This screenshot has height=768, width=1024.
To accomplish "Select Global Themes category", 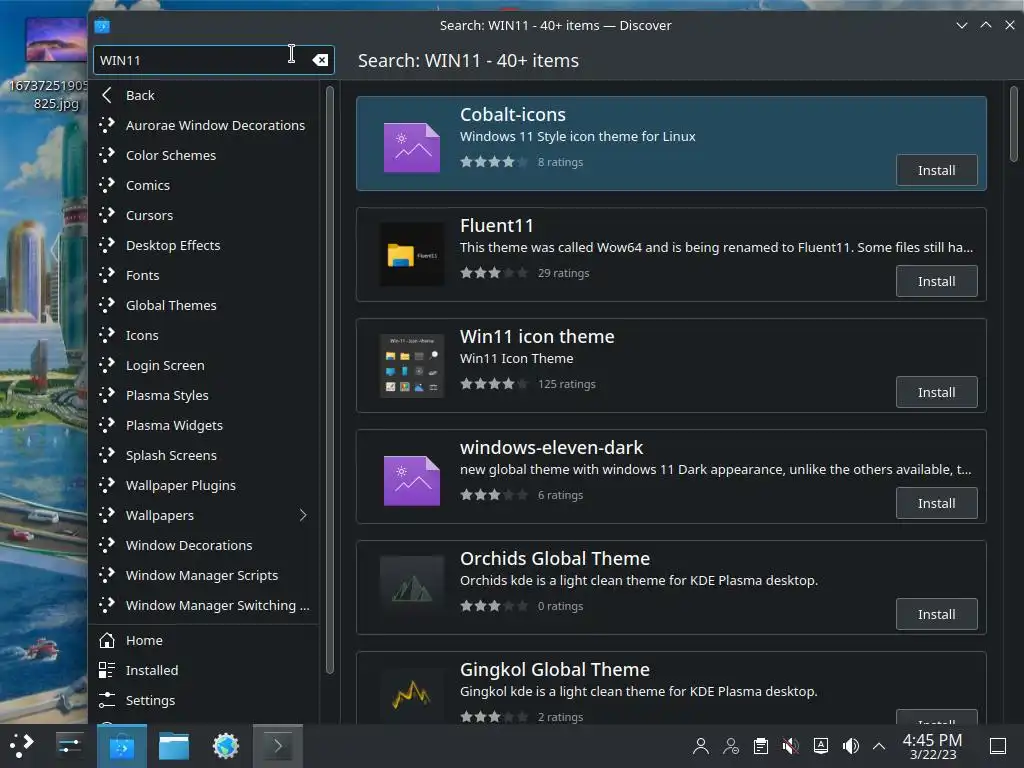I will [x=205, y=306].
